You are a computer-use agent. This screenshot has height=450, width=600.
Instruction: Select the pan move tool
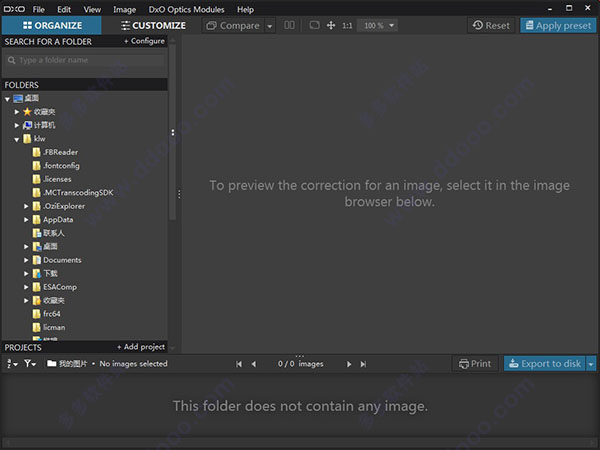331,25
